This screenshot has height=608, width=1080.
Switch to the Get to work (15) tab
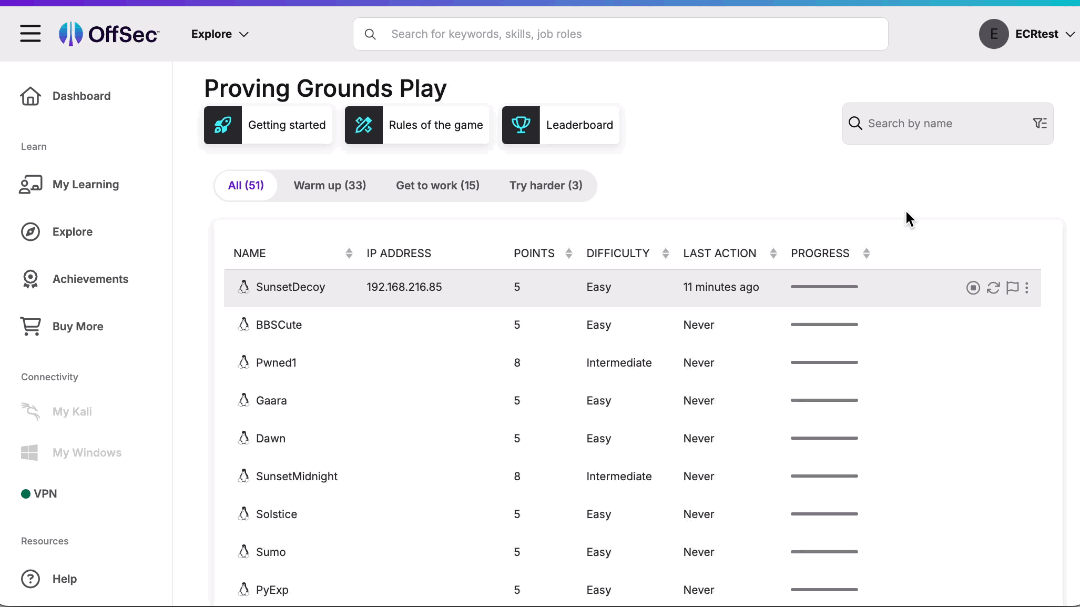[437, 186]
